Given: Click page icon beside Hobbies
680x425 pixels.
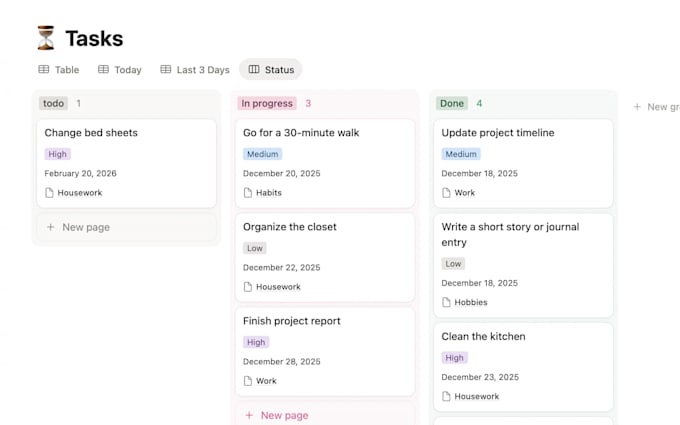Looking at the screenshot, I should (446, 302).
